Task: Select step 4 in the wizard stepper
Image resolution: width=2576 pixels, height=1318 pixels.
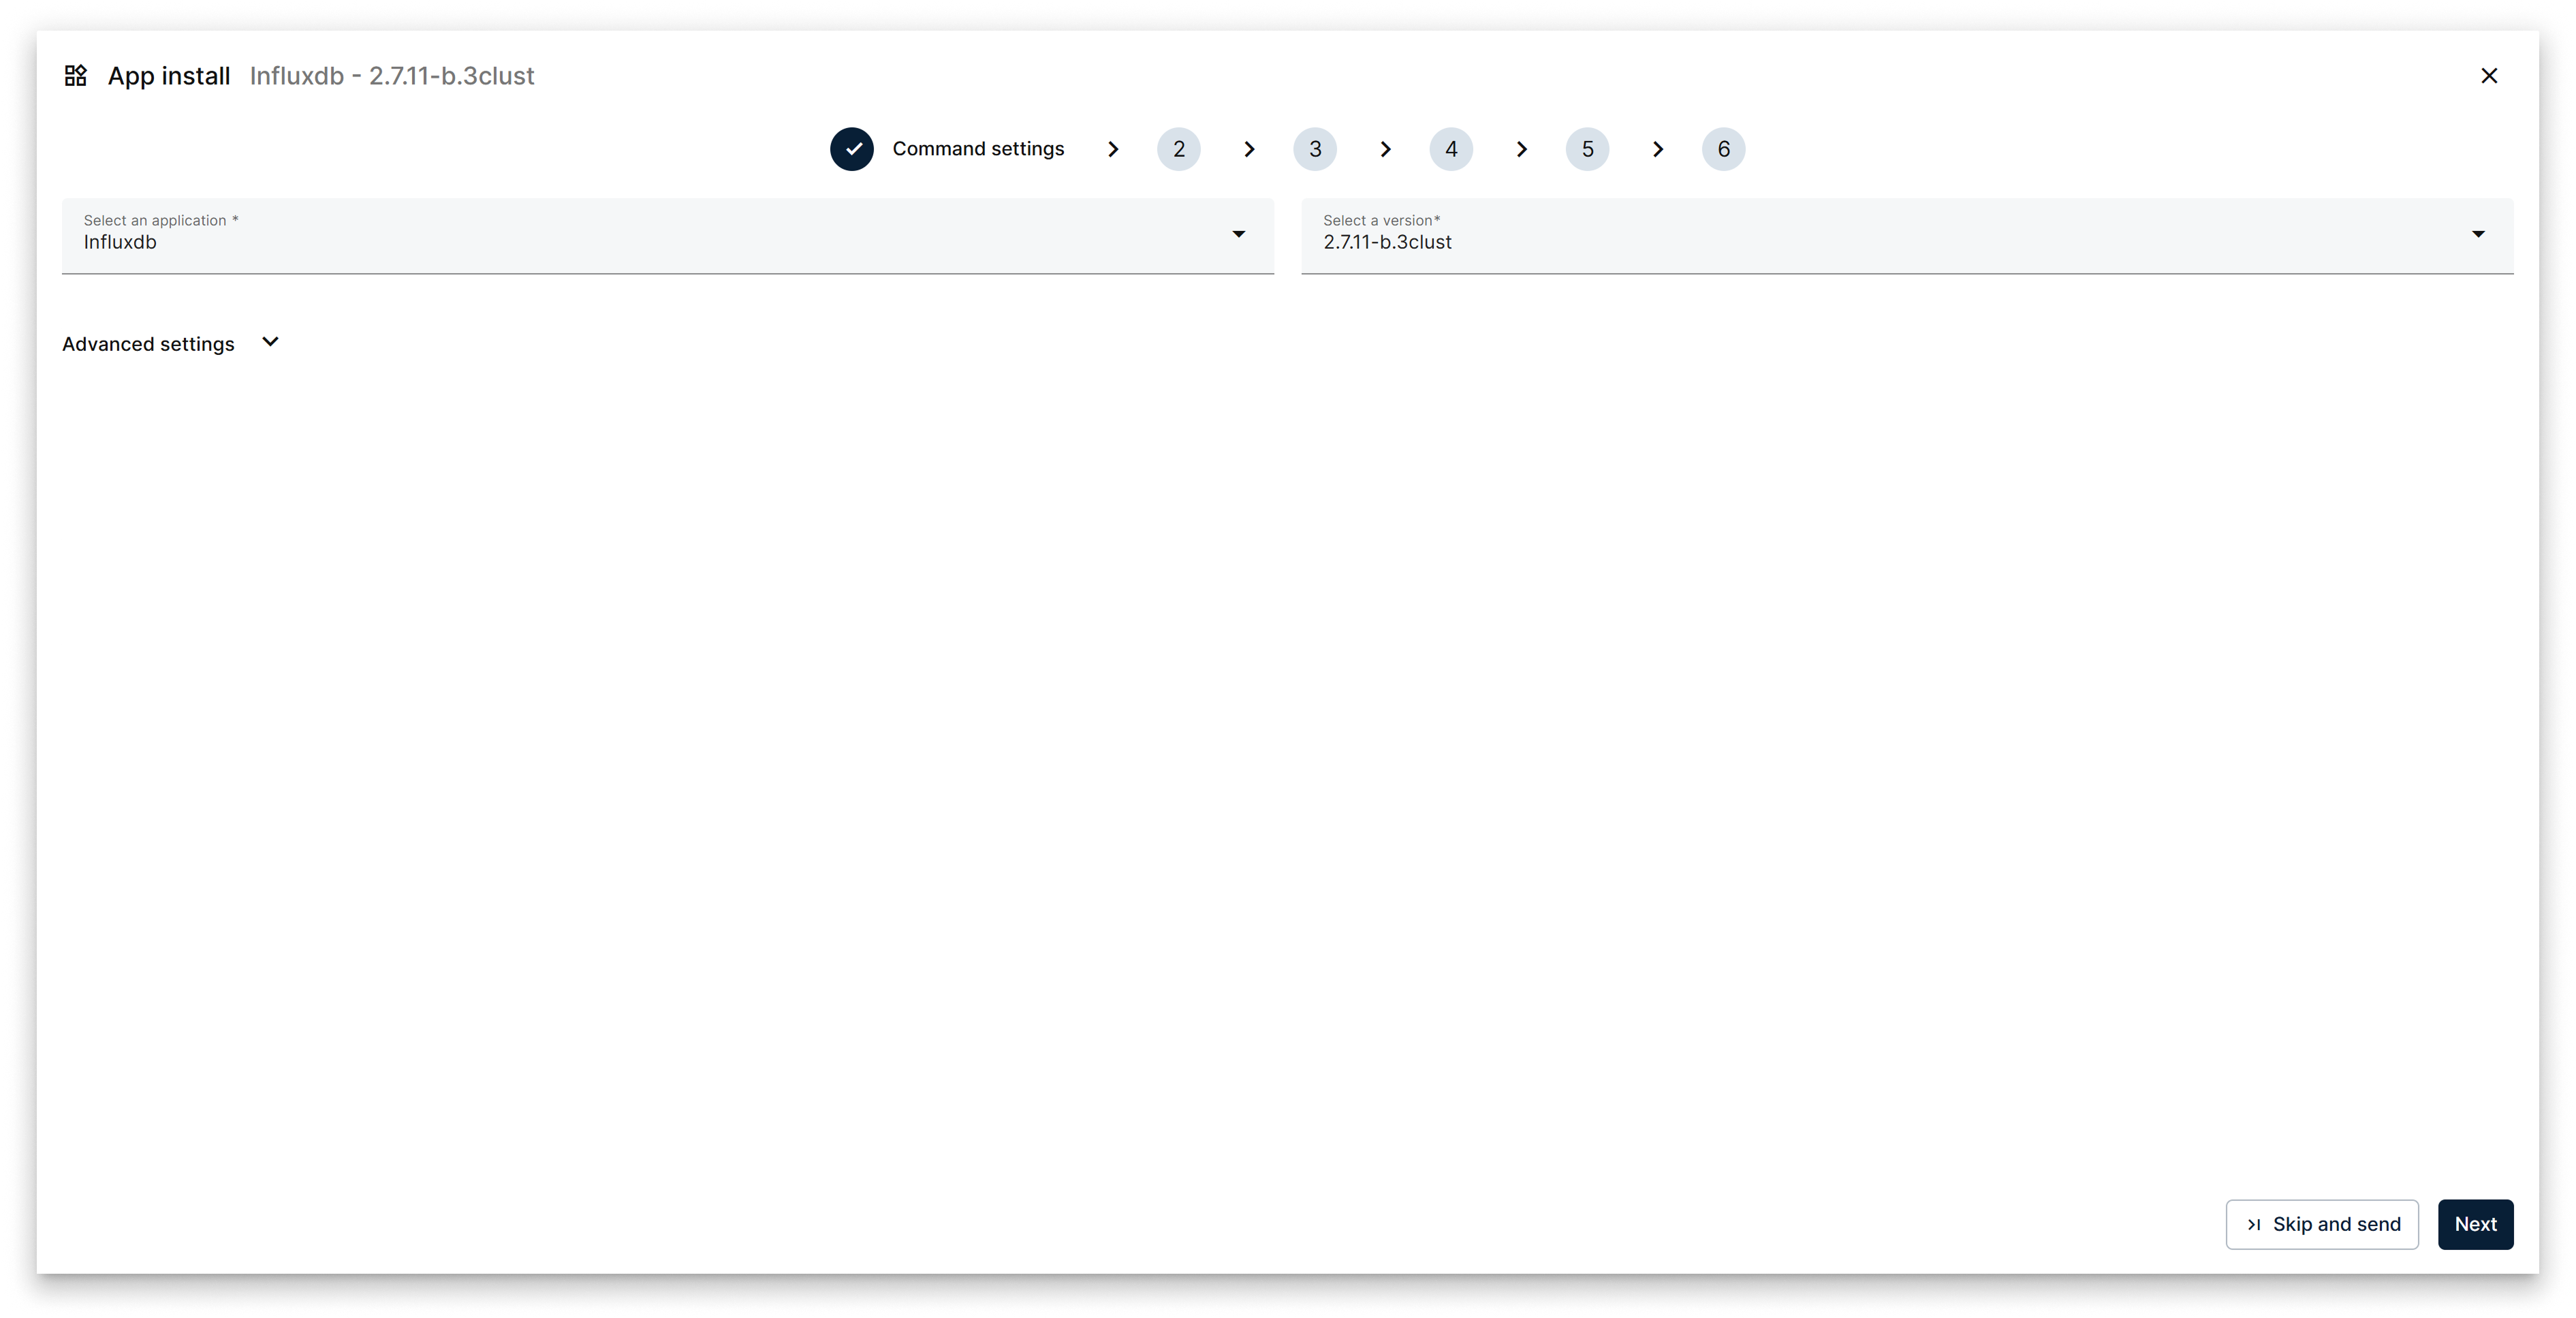Action: point(1451,149)
